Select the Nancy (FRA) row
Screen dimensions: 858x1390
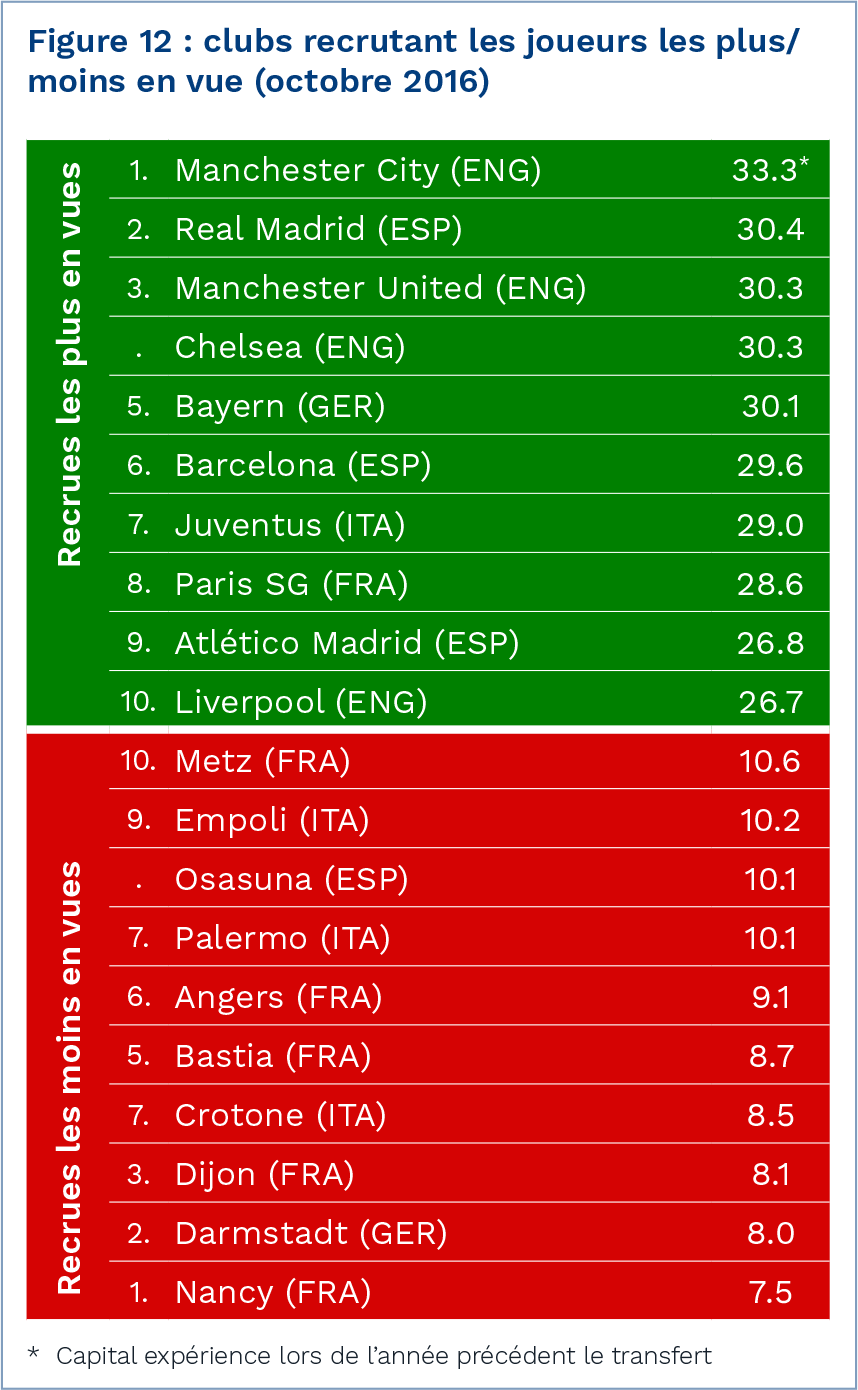(272, 1293)
